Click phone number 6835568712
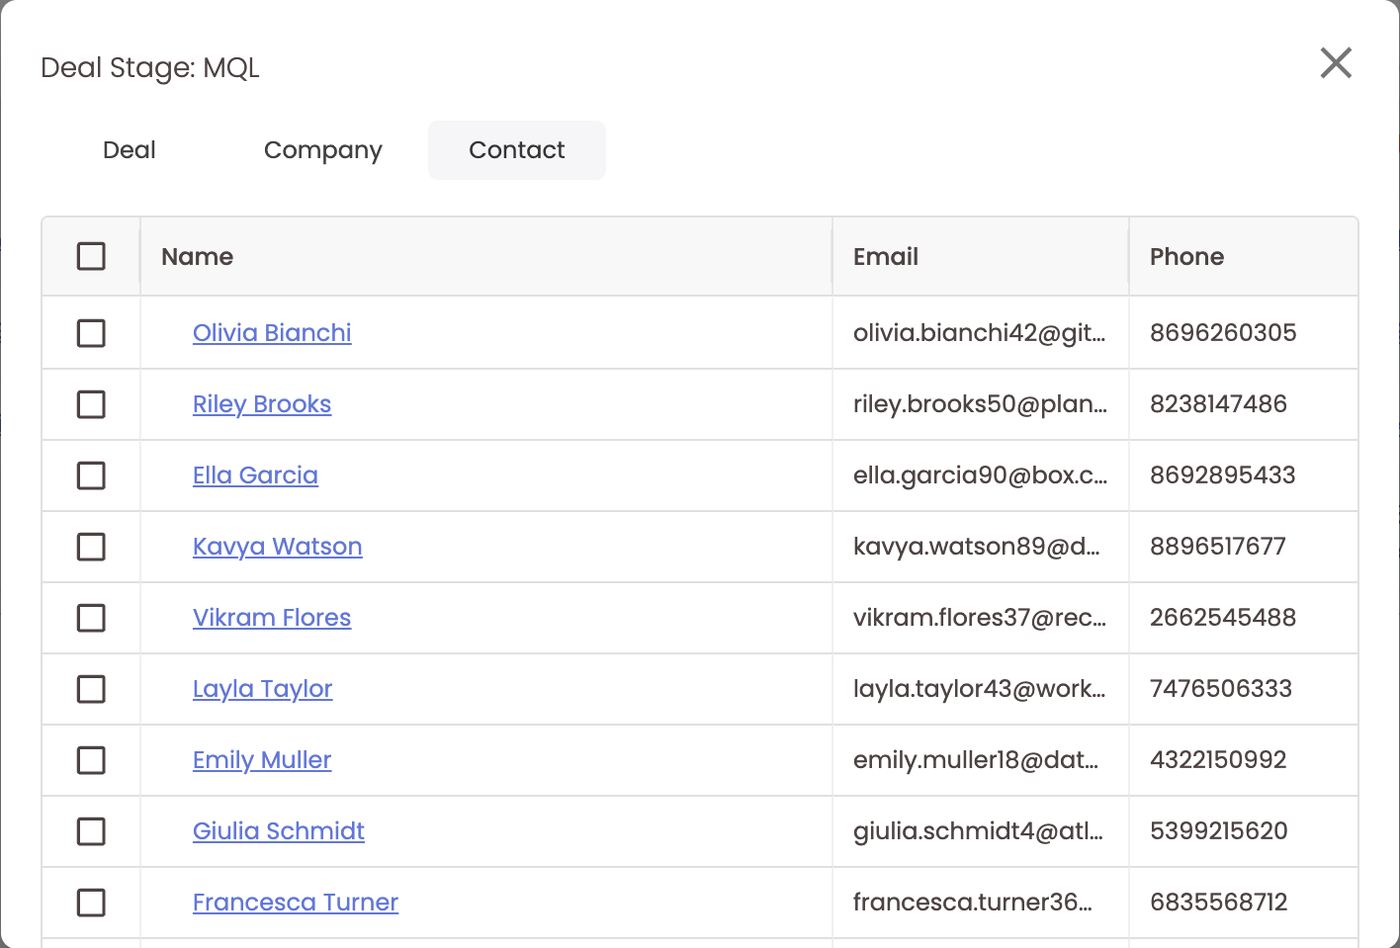Viewport: 1400px width, 948px height. [1218, 903]
